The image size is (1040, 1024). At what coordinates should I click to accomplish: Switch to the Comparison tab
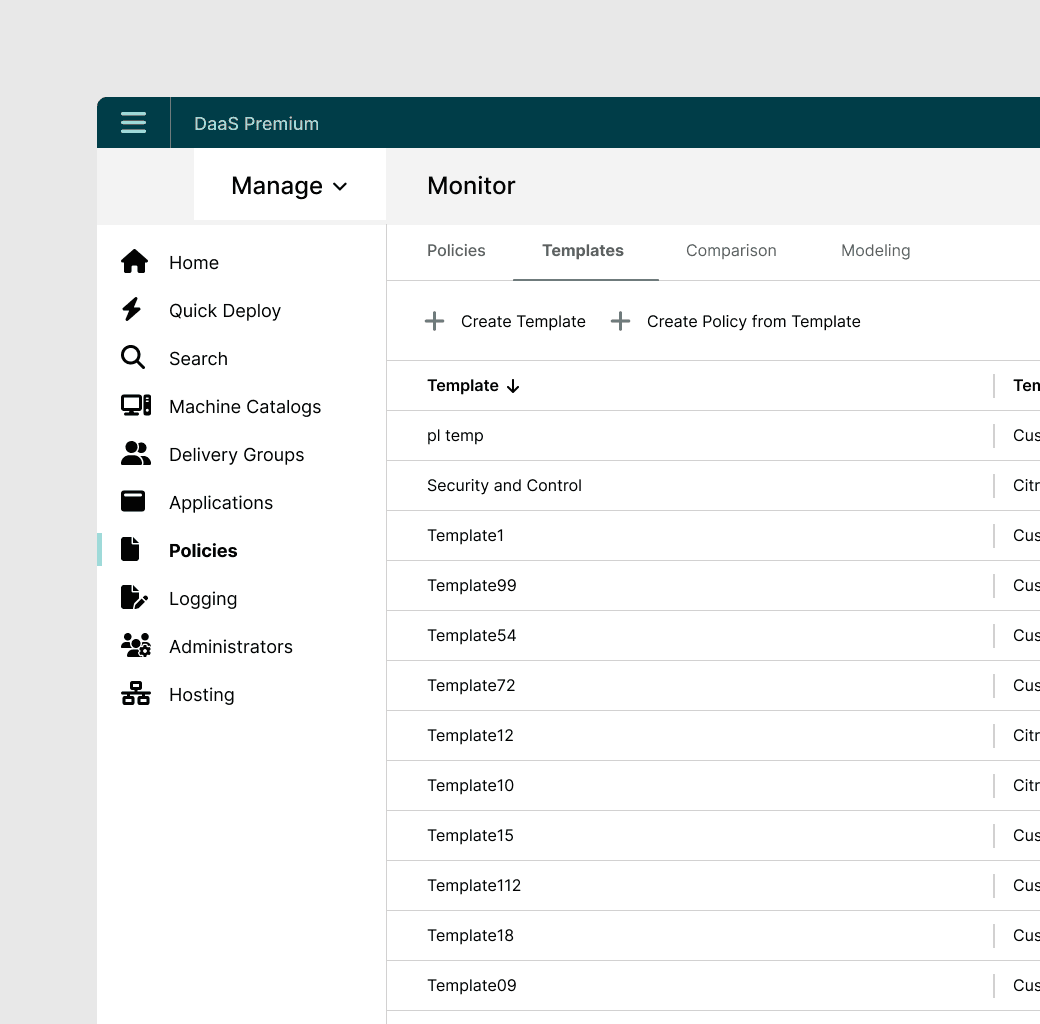pos(731,251)
